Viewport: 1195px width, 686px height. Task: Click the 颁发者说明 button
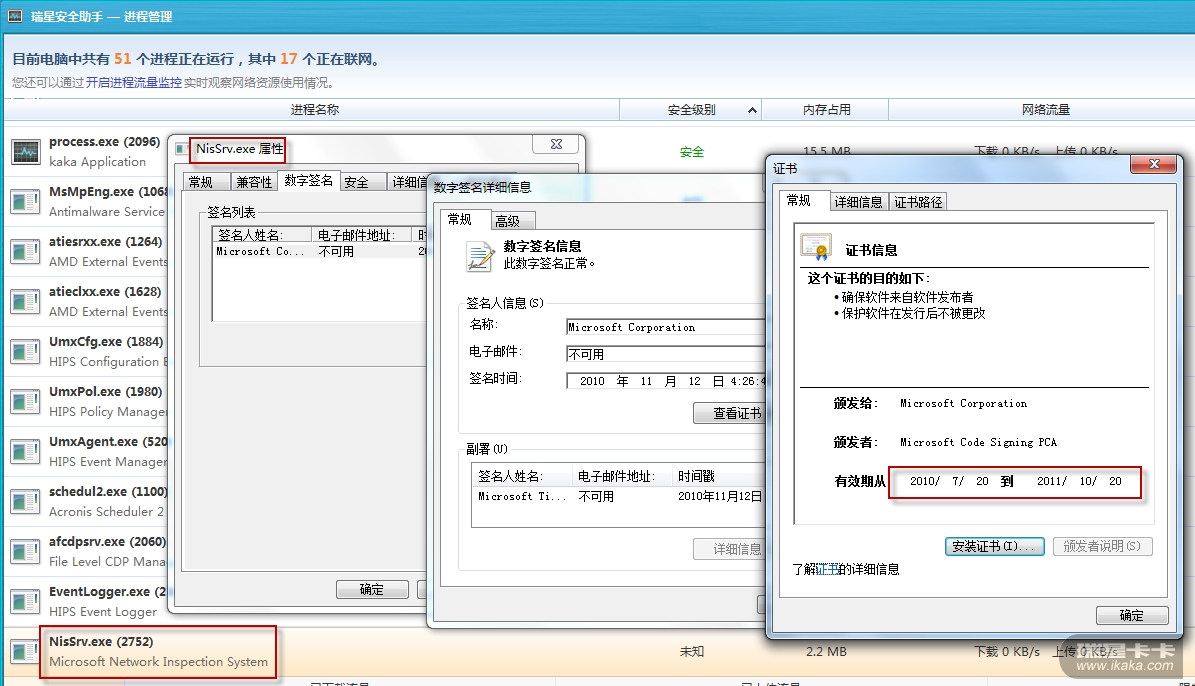1103,547
